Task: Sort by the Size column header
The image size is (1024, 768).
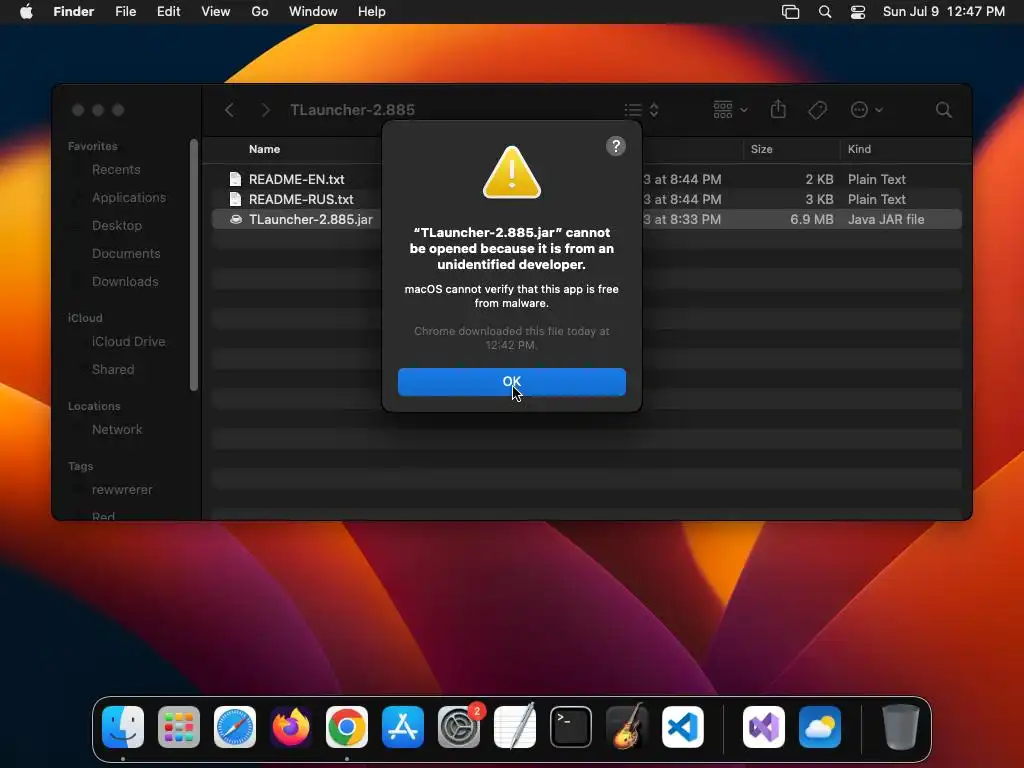Action: pyautogui.click(x=761, y=149)
